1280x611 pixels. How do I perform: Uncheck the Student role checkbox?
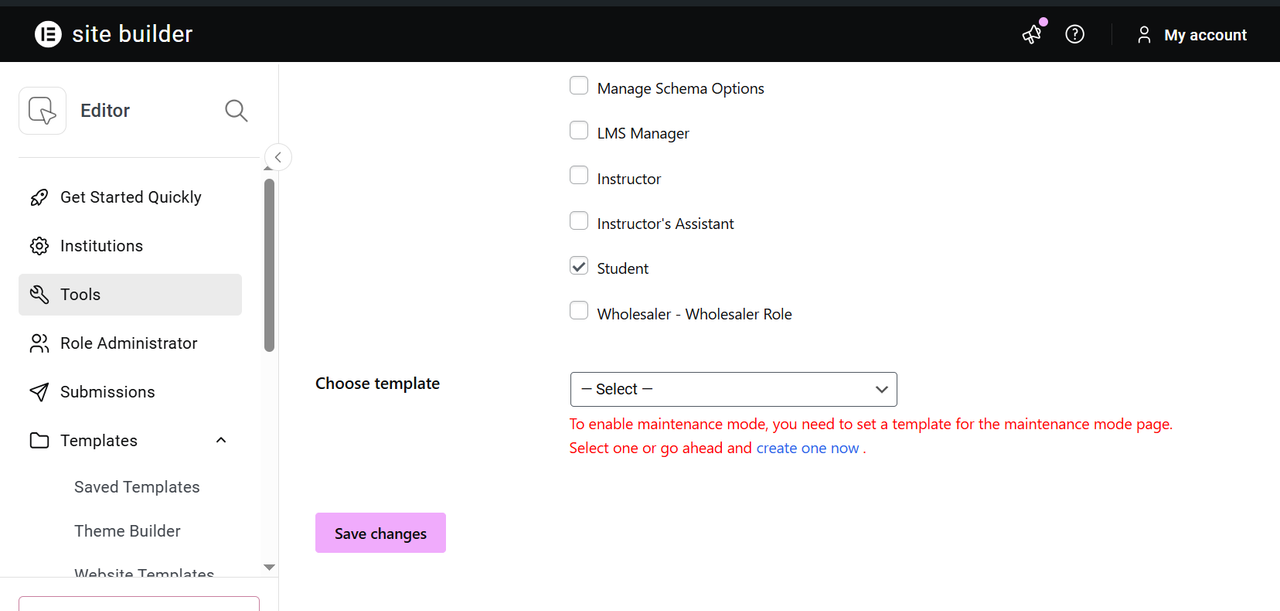[579, 266]
